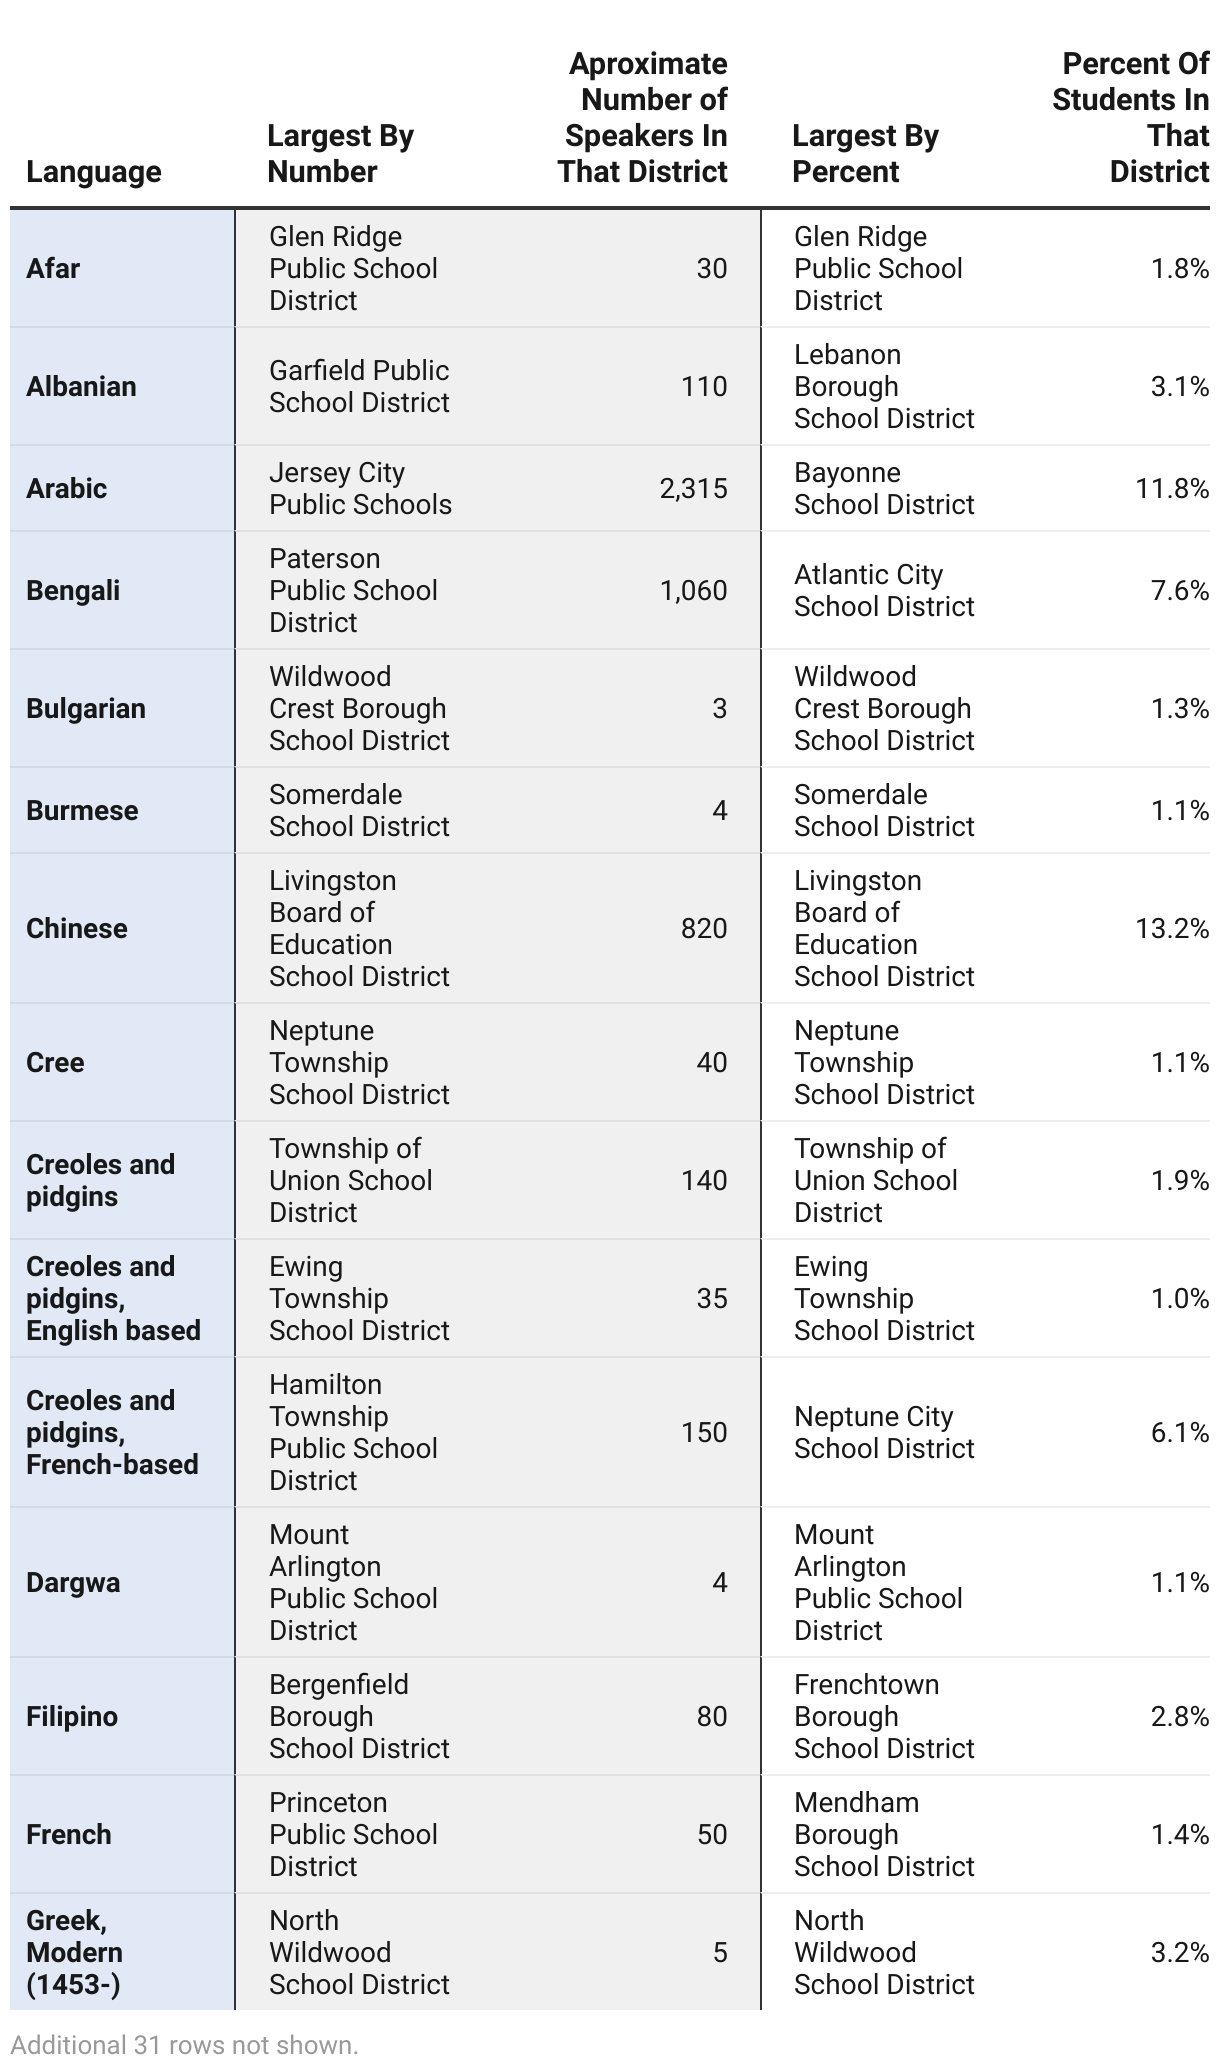Click Neptune City School District cell
This screenshot has height=2070, width=1220.
[x=883, y=1432]
